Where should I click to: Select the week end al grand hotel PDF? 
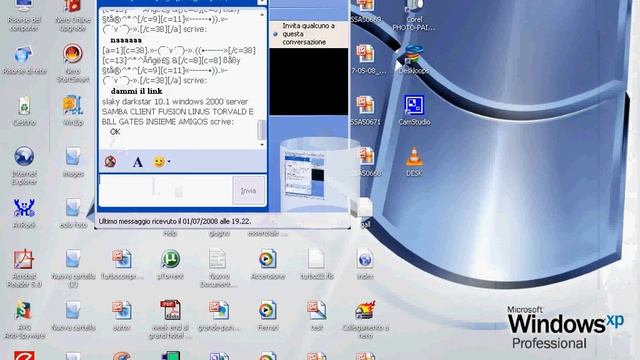click(x=170, y=320)
